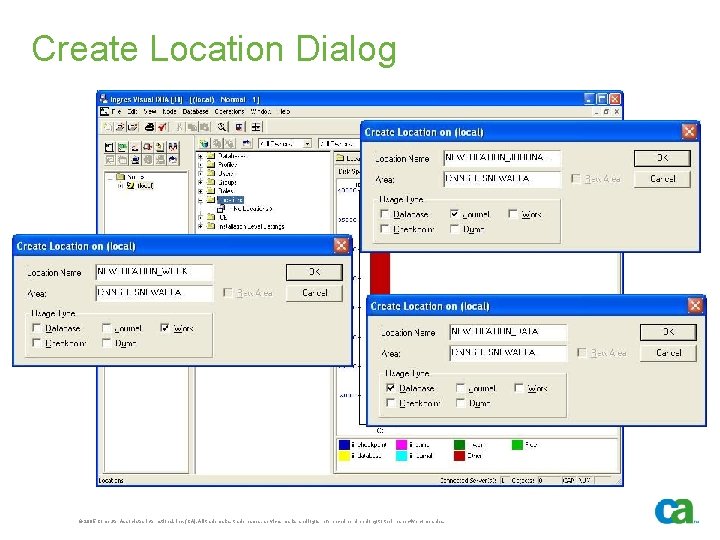Screen dimensions: 720x540
Task: Click the blue arrow icon in nodes toolbar
Action: click(173, 160)
